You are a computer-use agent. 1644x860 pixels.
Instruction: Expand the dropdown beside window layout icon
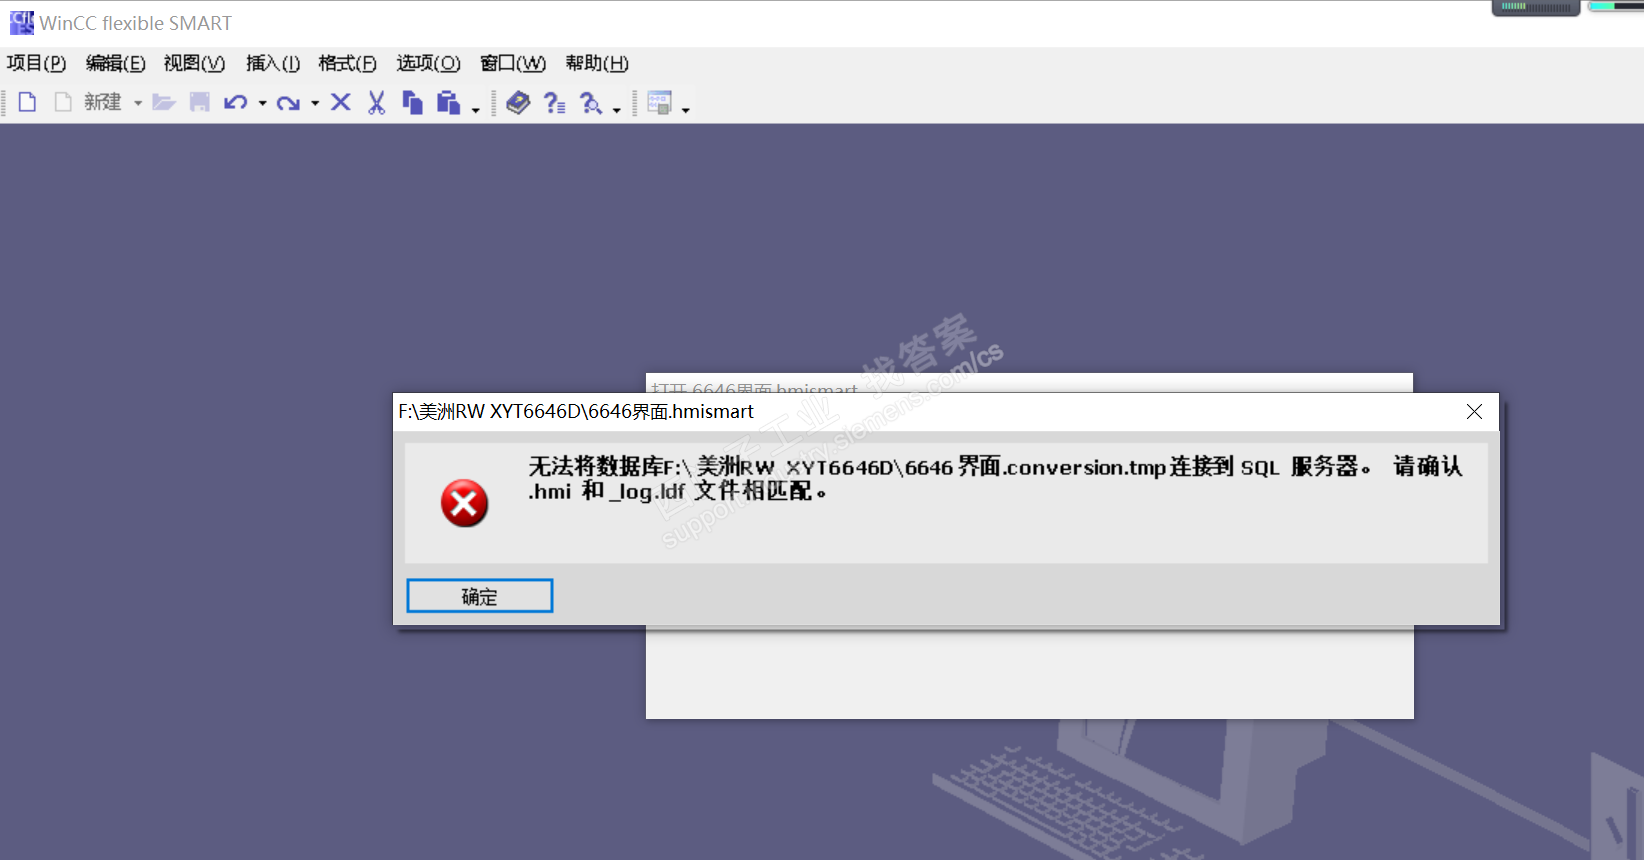[x=686, y=109]
